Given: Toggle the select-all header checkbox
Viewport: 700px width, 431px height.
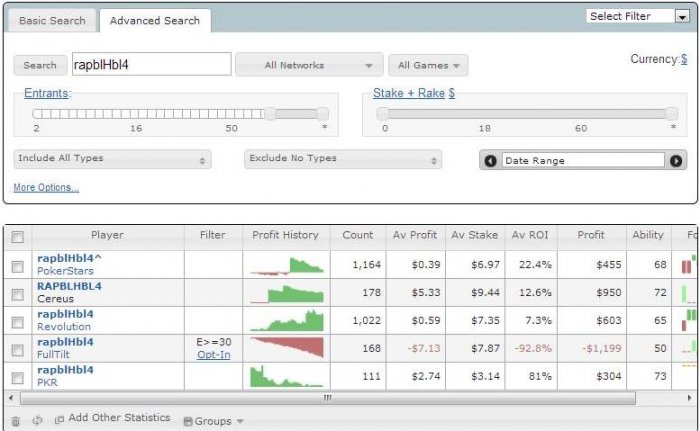Looking at the screenshot, I should click(17, 237).
